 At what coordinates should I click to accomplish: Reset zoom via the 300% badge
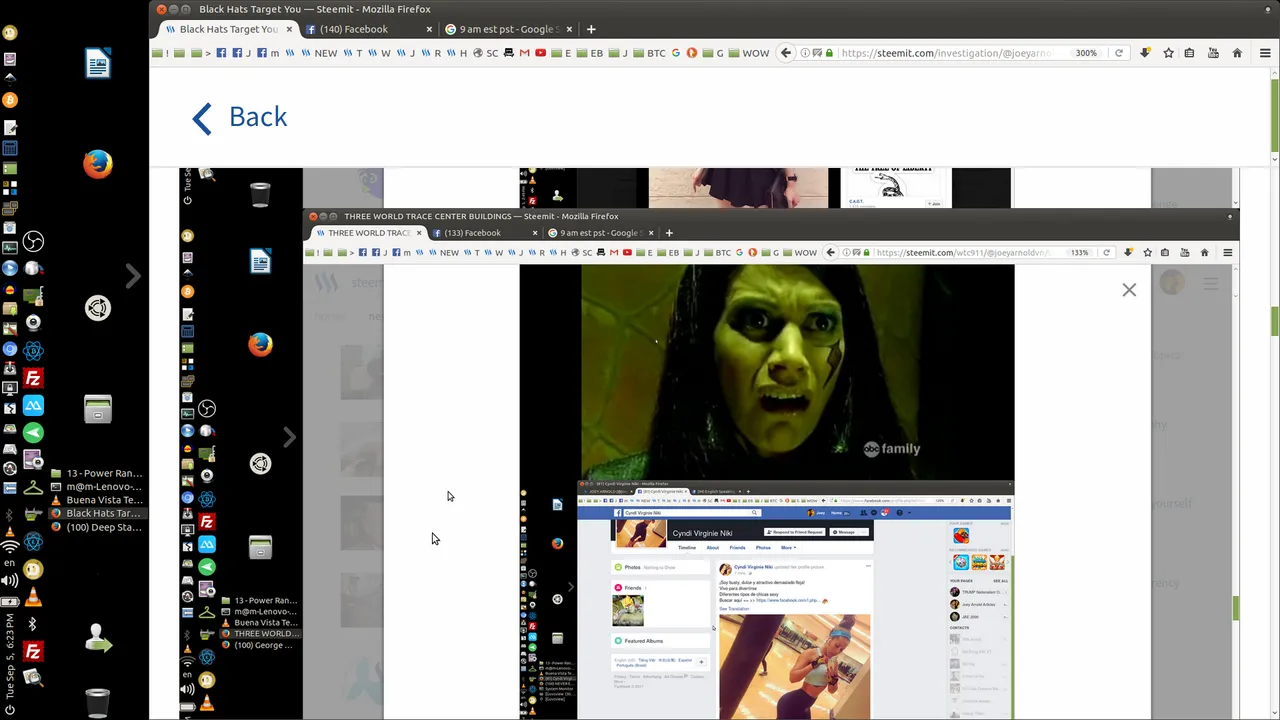[1086, 53]
